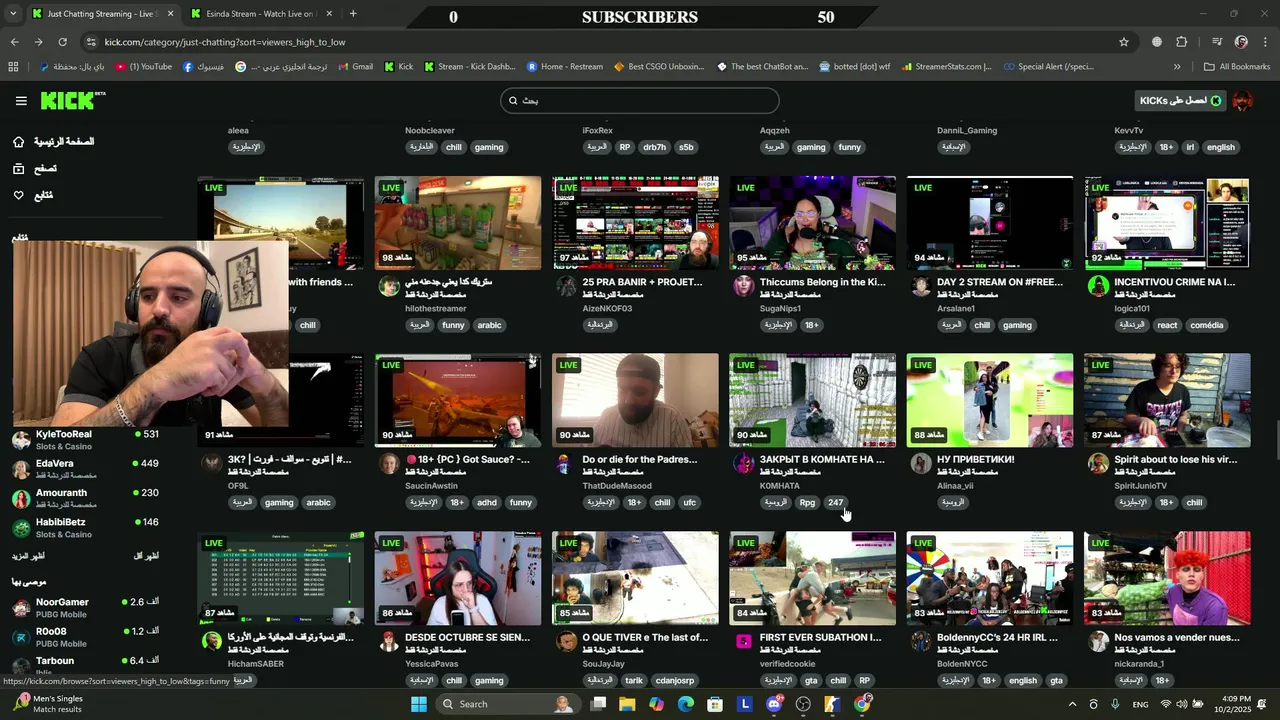The width and height of the screenshot is (1280, 720).
Task: Click the green KICKs purchase button
Action: point(1180,100)
